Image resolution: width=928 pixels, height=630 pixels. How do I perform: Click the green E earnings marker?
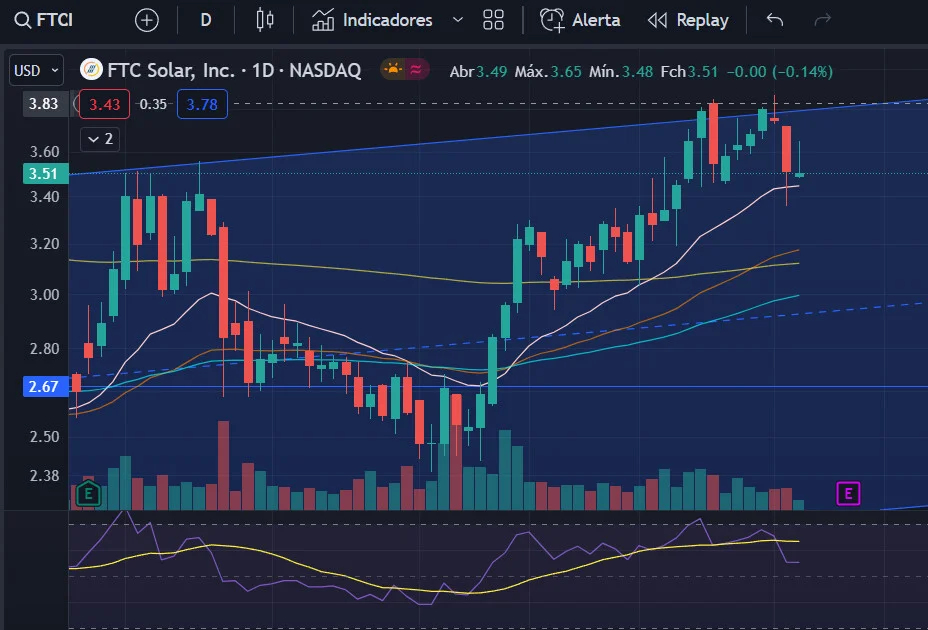click(88, 493)
